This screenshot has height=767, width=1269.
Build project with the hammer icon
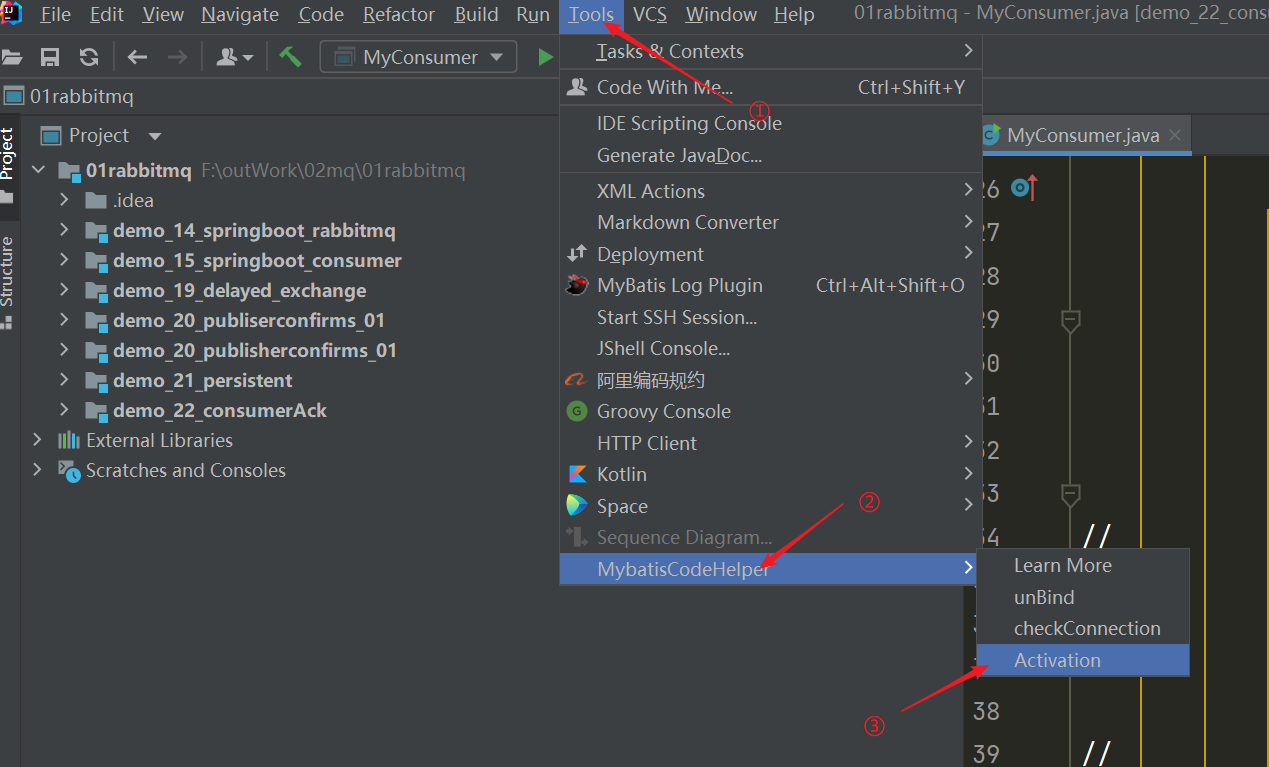[x=291, y=57]
